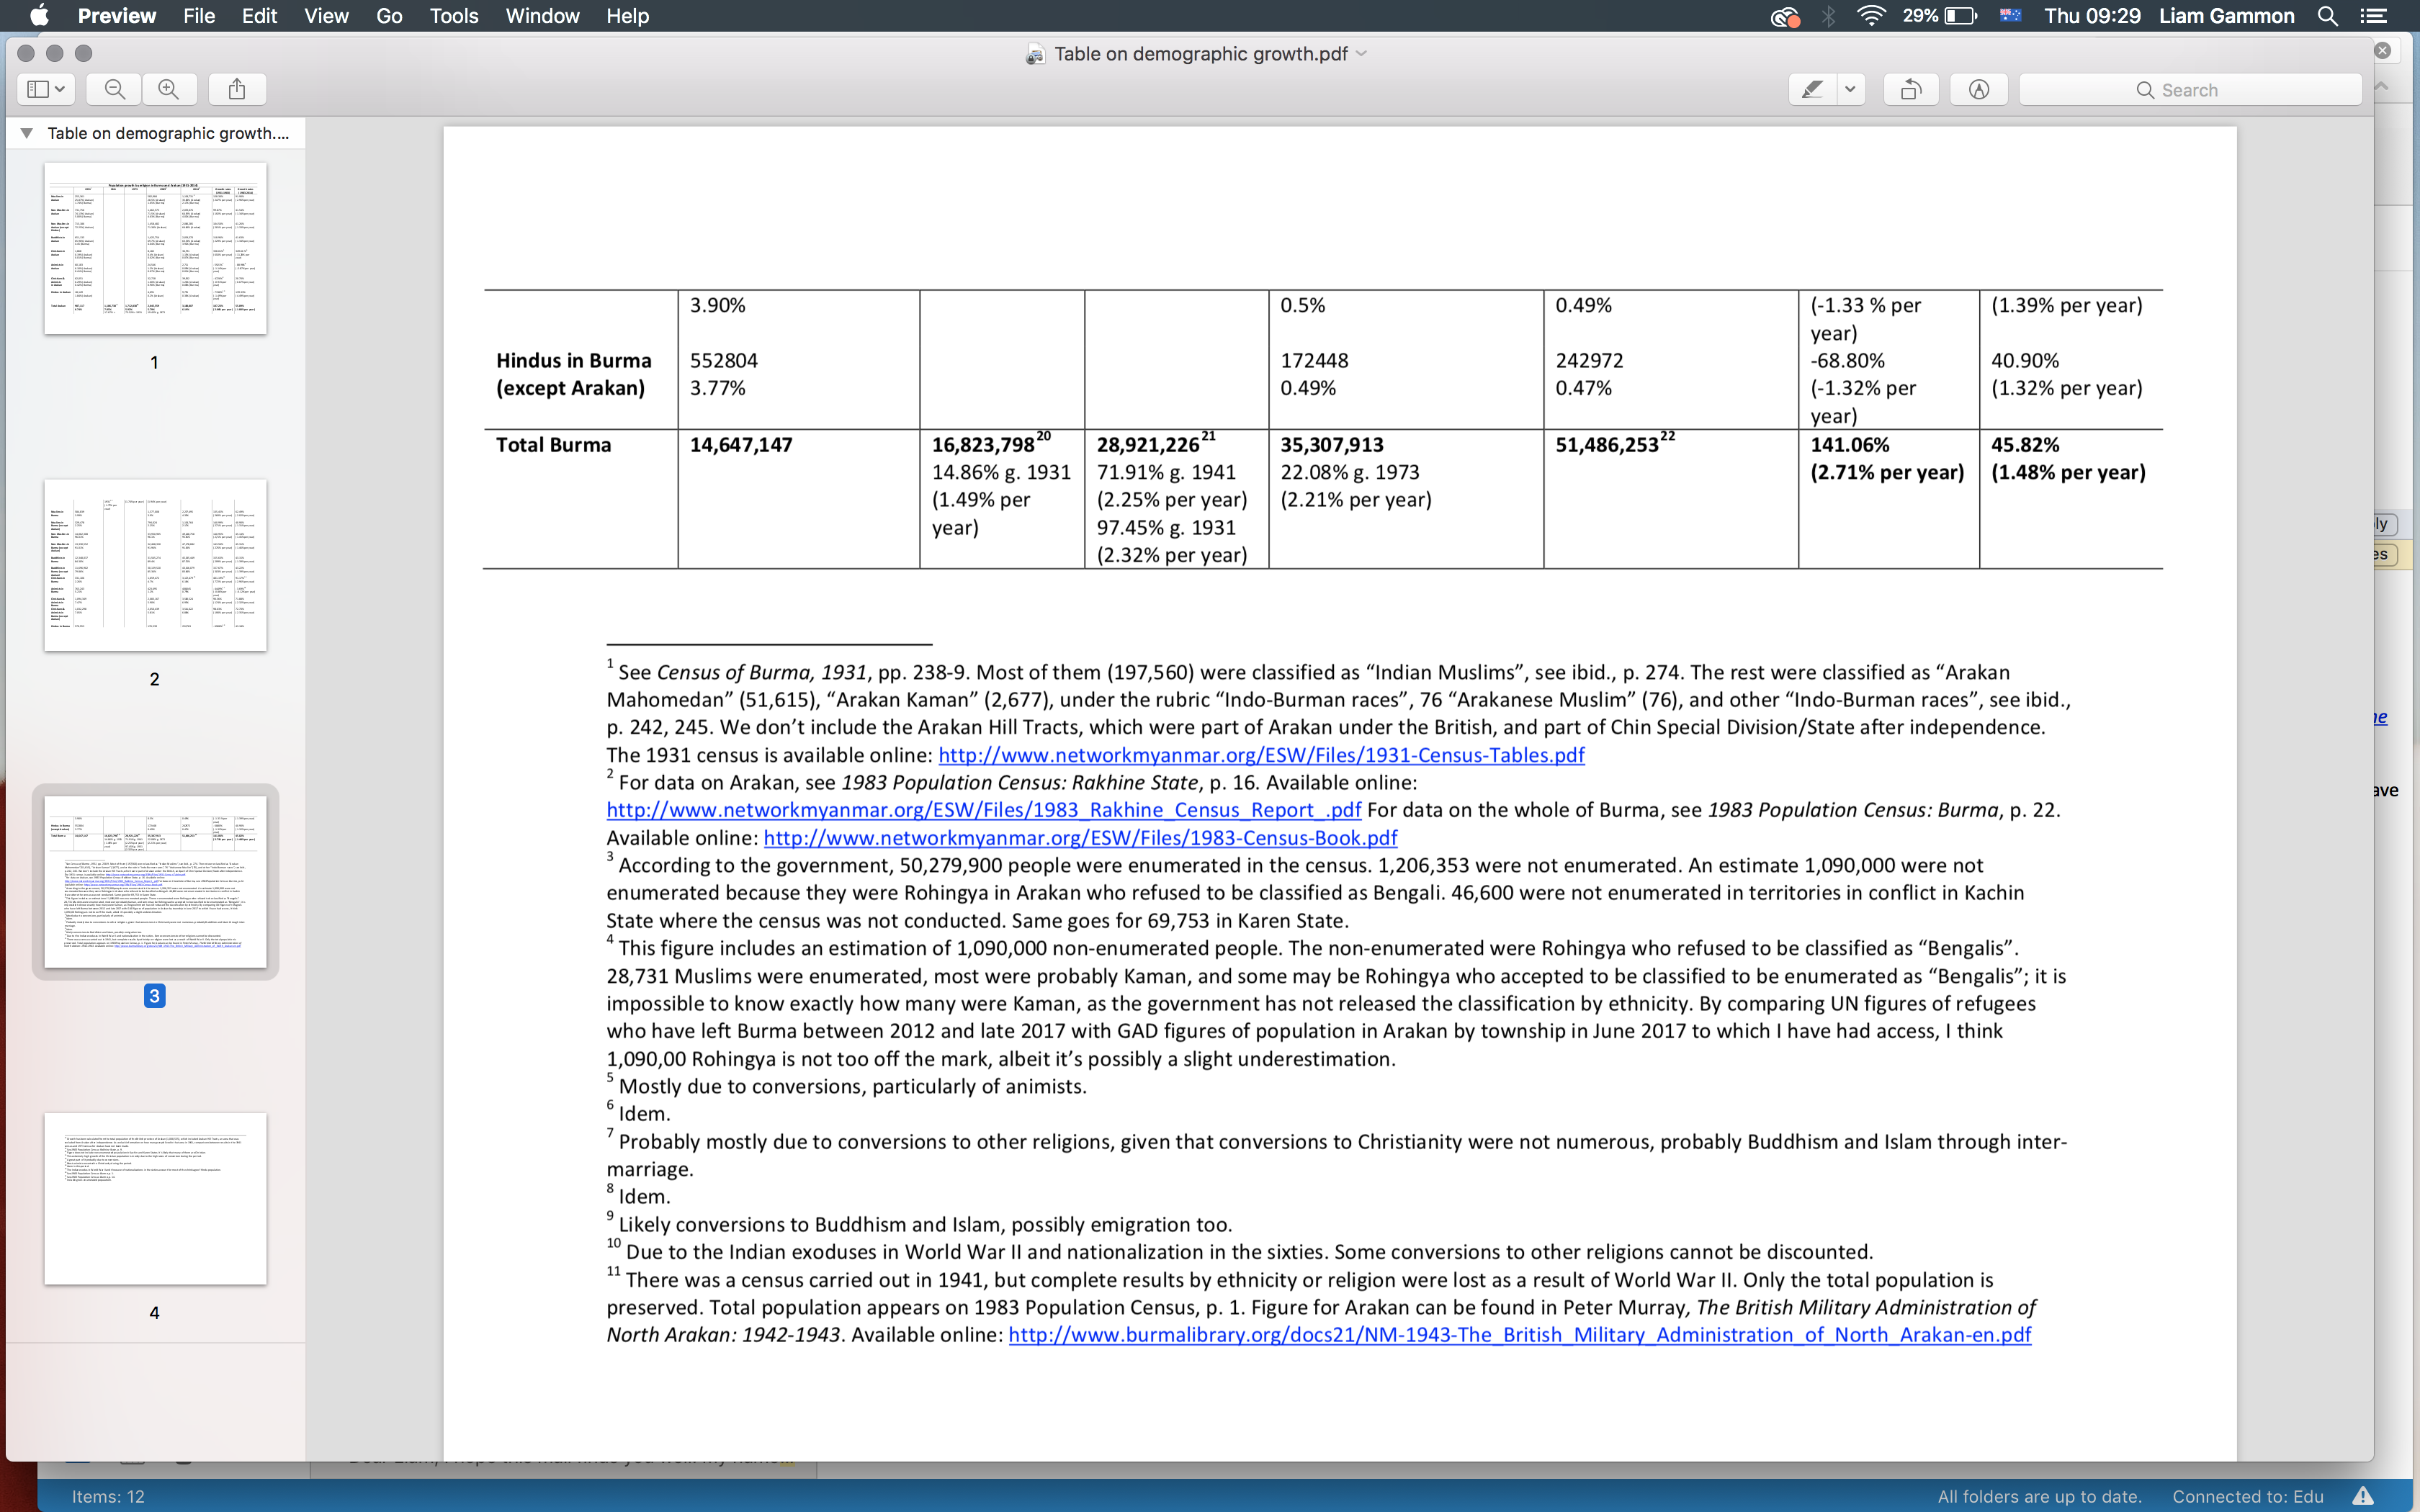Open the sidebar view mode dropdown
Screen dimensions: 2420x1512
tap(46, 89)
